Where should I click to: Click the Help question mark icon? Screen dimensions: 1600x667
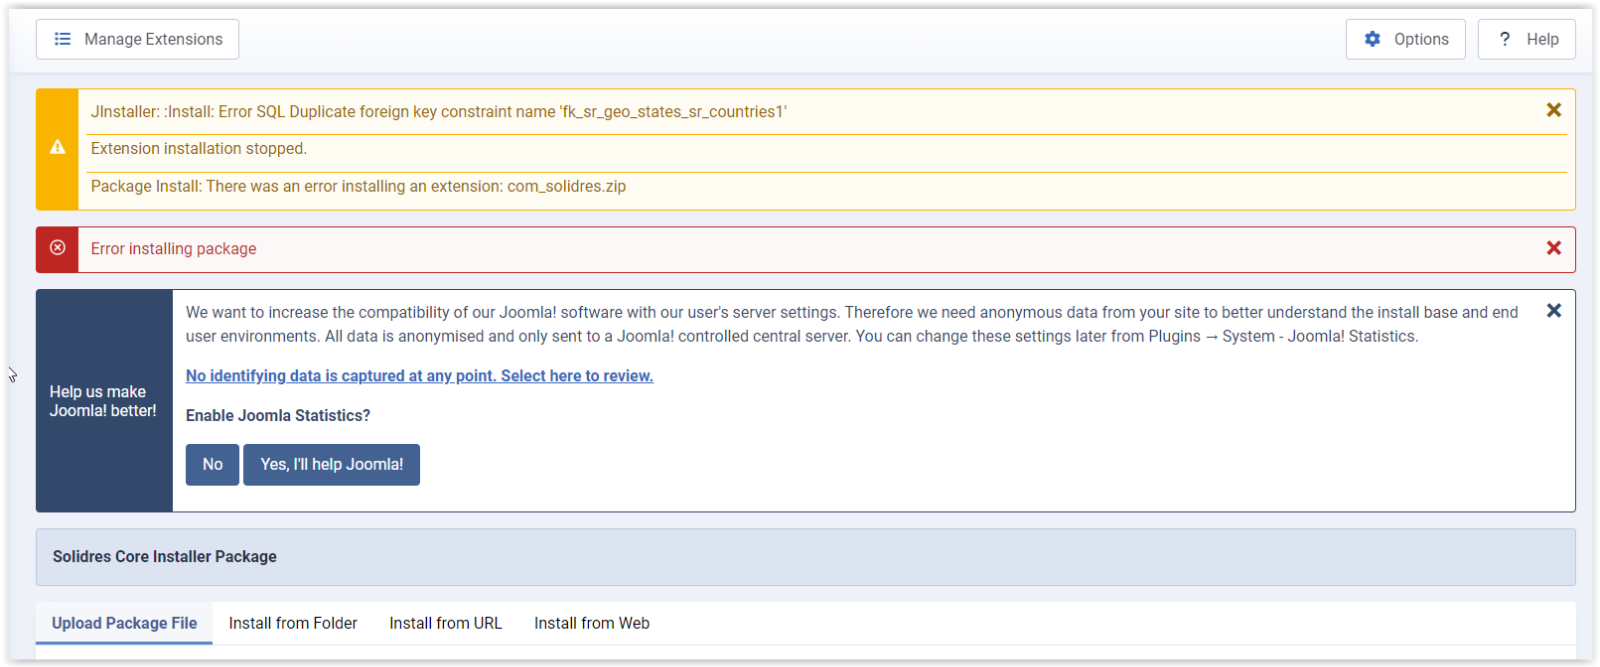point(1504,39)
